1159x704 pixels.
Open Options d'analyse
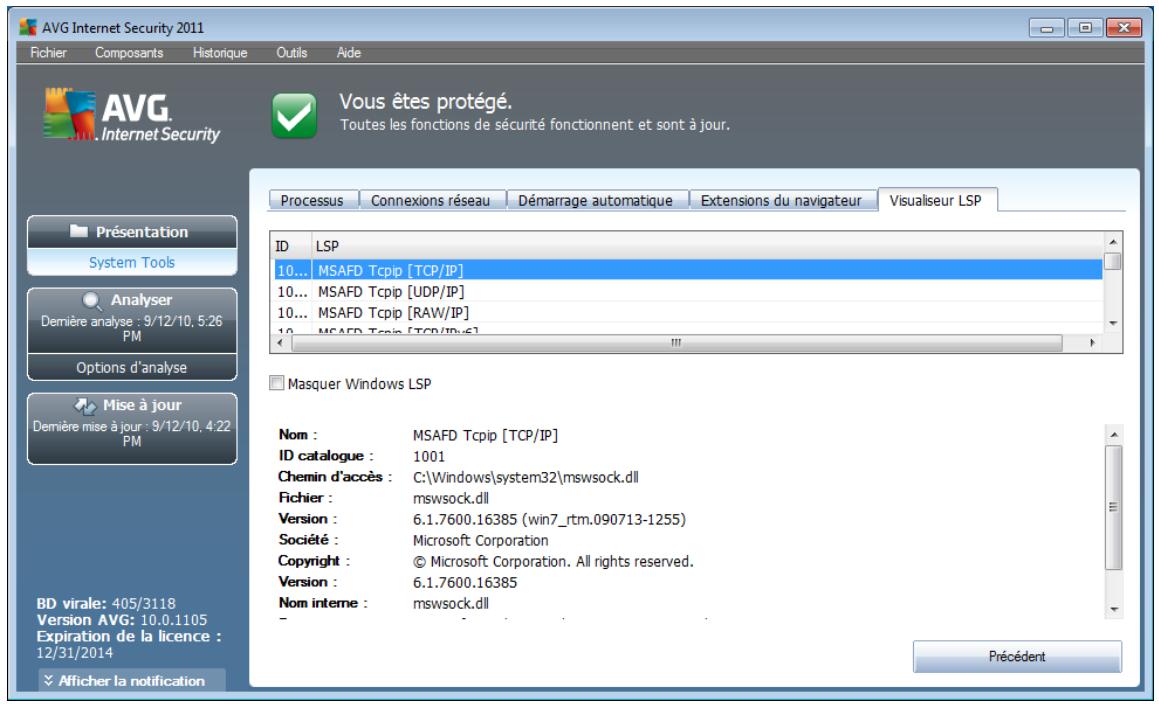click(x=132, y=368)
